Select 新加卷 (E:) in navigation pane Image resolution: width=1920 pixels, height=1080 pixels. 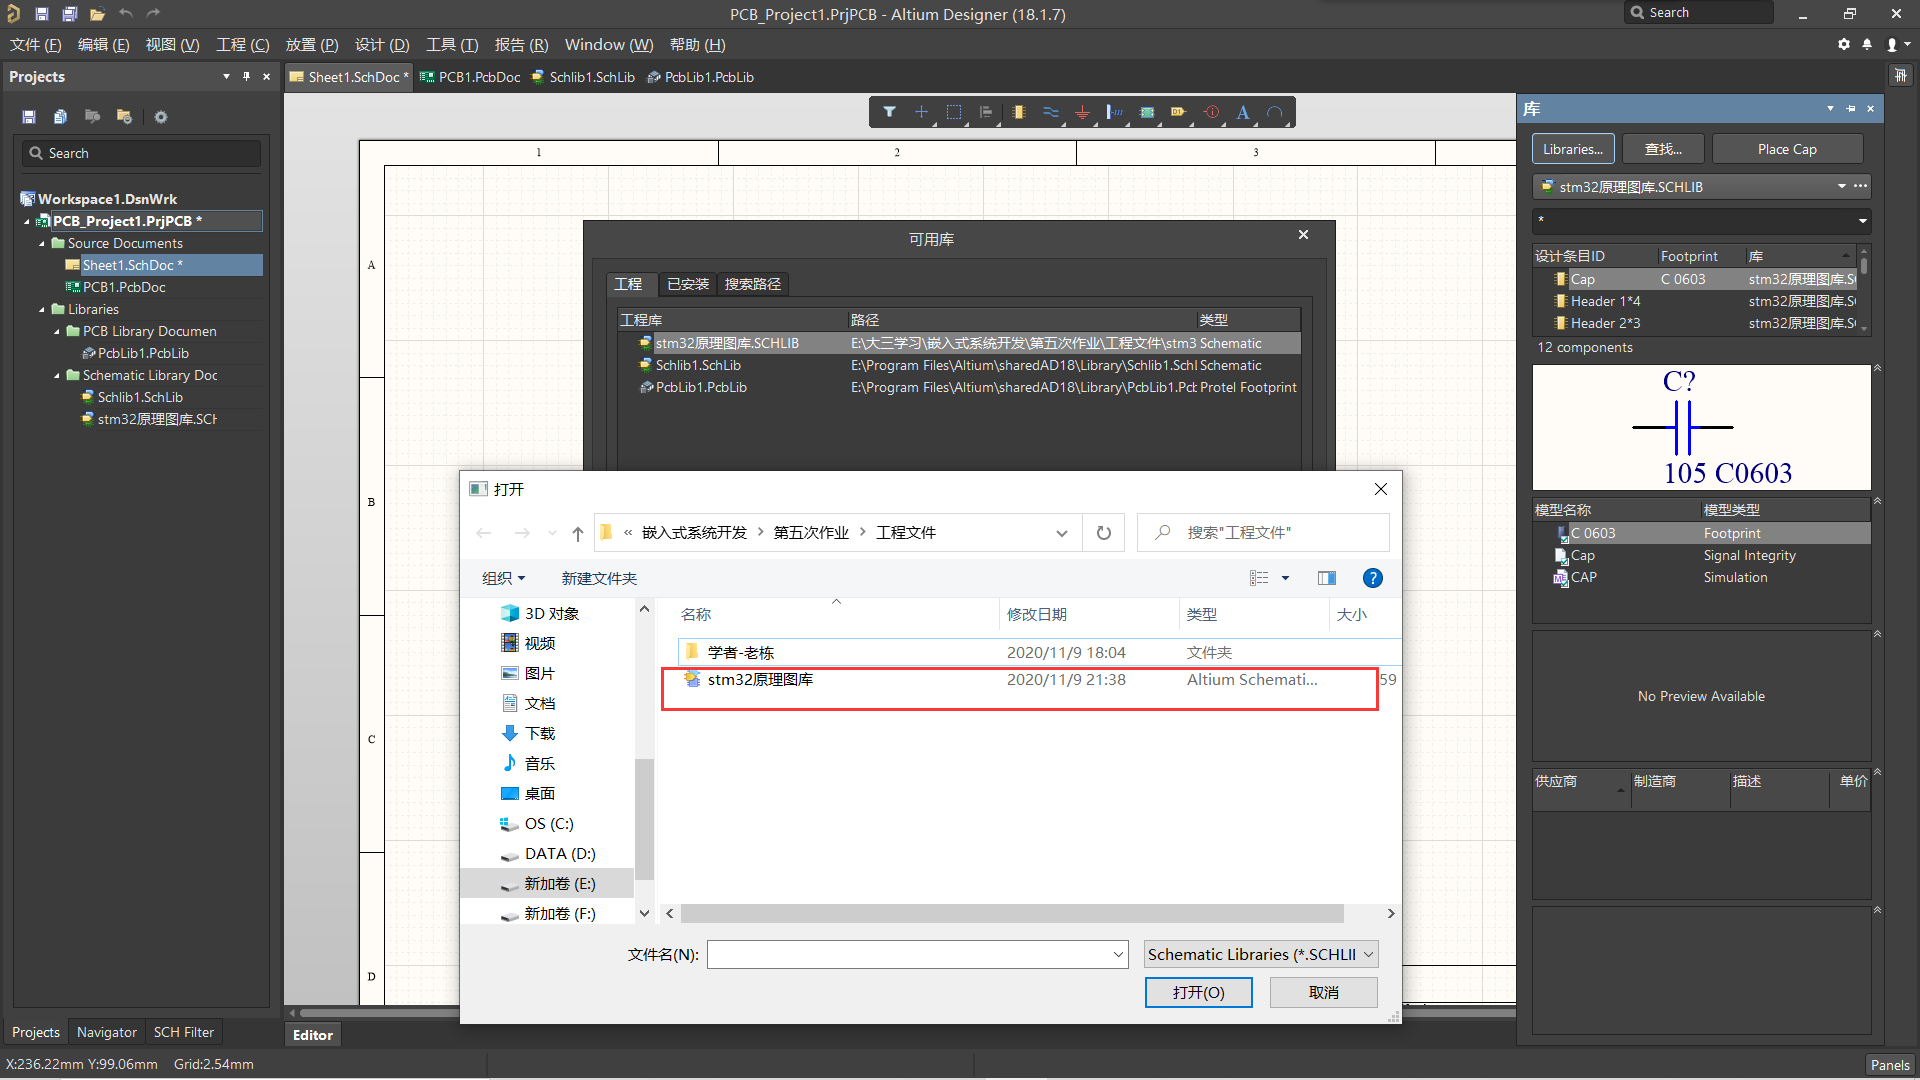coord(548,884)
